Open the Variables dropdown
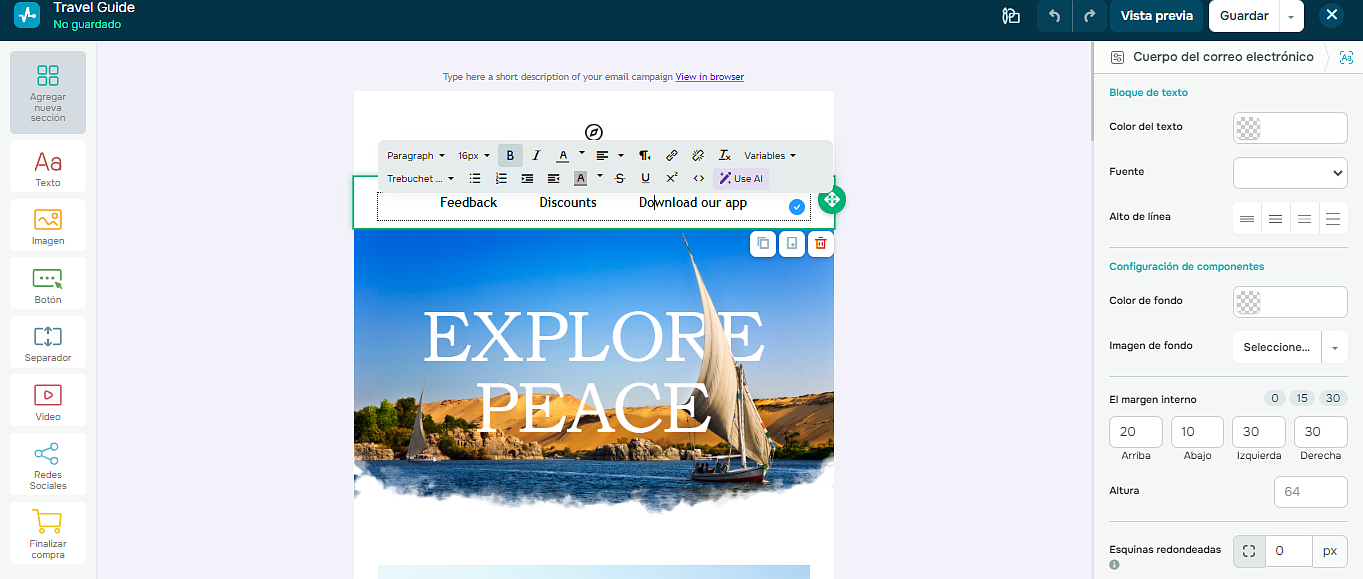The width and height of the screenshot is (1363, 579). (770, 155)
